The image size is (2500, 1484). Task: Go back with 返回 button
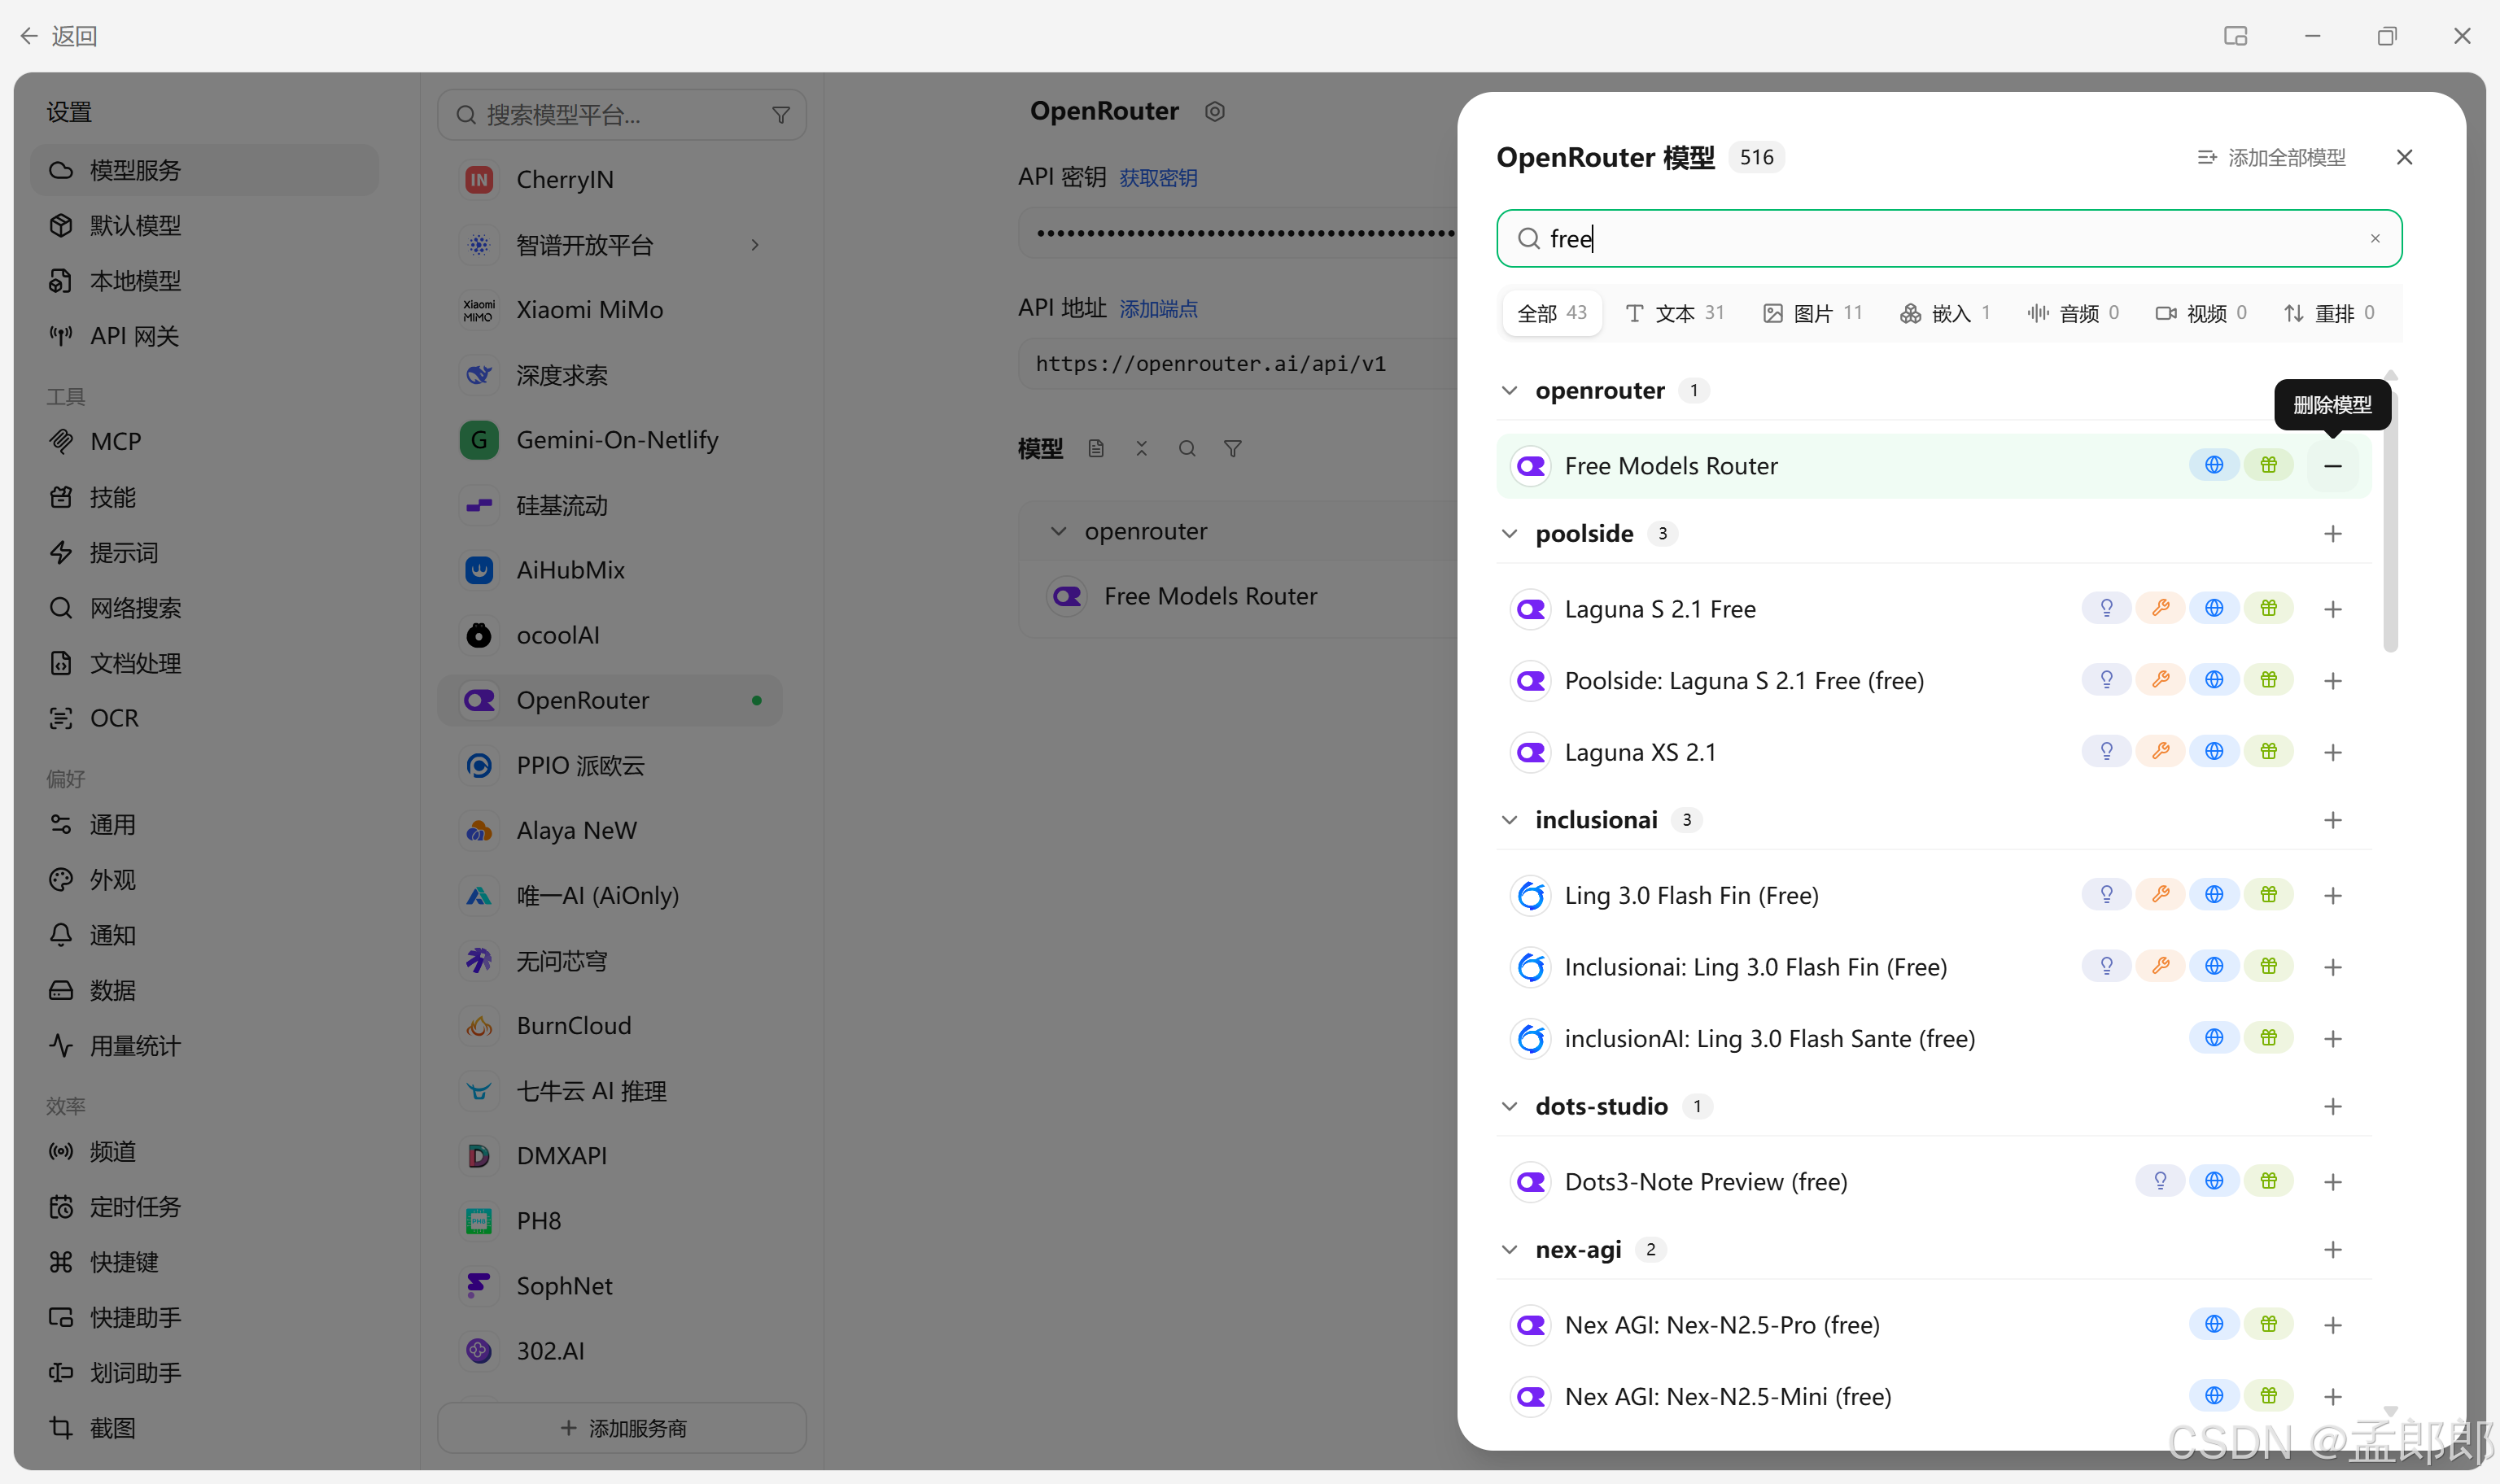pyautogui.click(x=58, y=37)
